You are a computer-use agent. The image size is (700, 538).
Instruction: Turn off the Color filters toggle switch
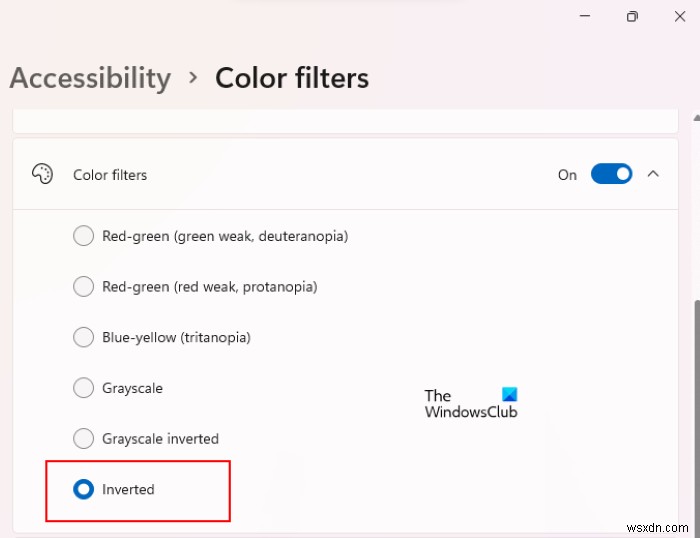(x=611, y=174)
